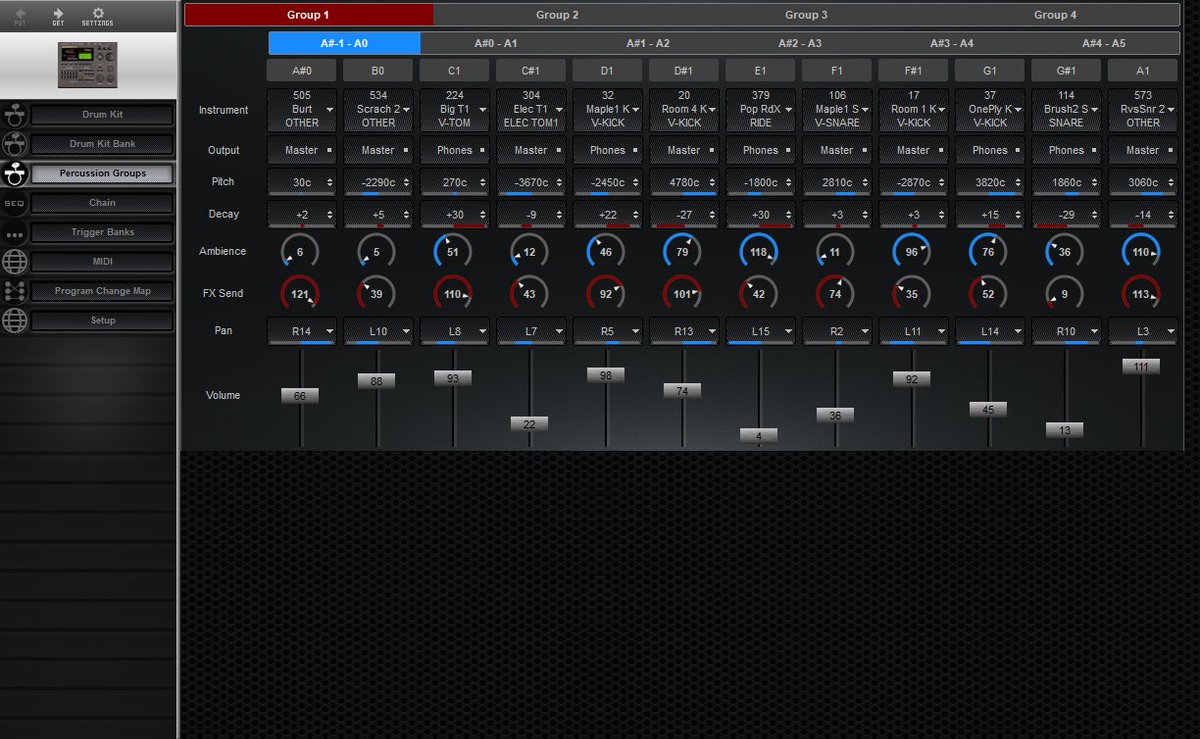Viewport: 1200px width, 739px height.
Task: Click the G#1 note header button
Action: [1066, 71]
